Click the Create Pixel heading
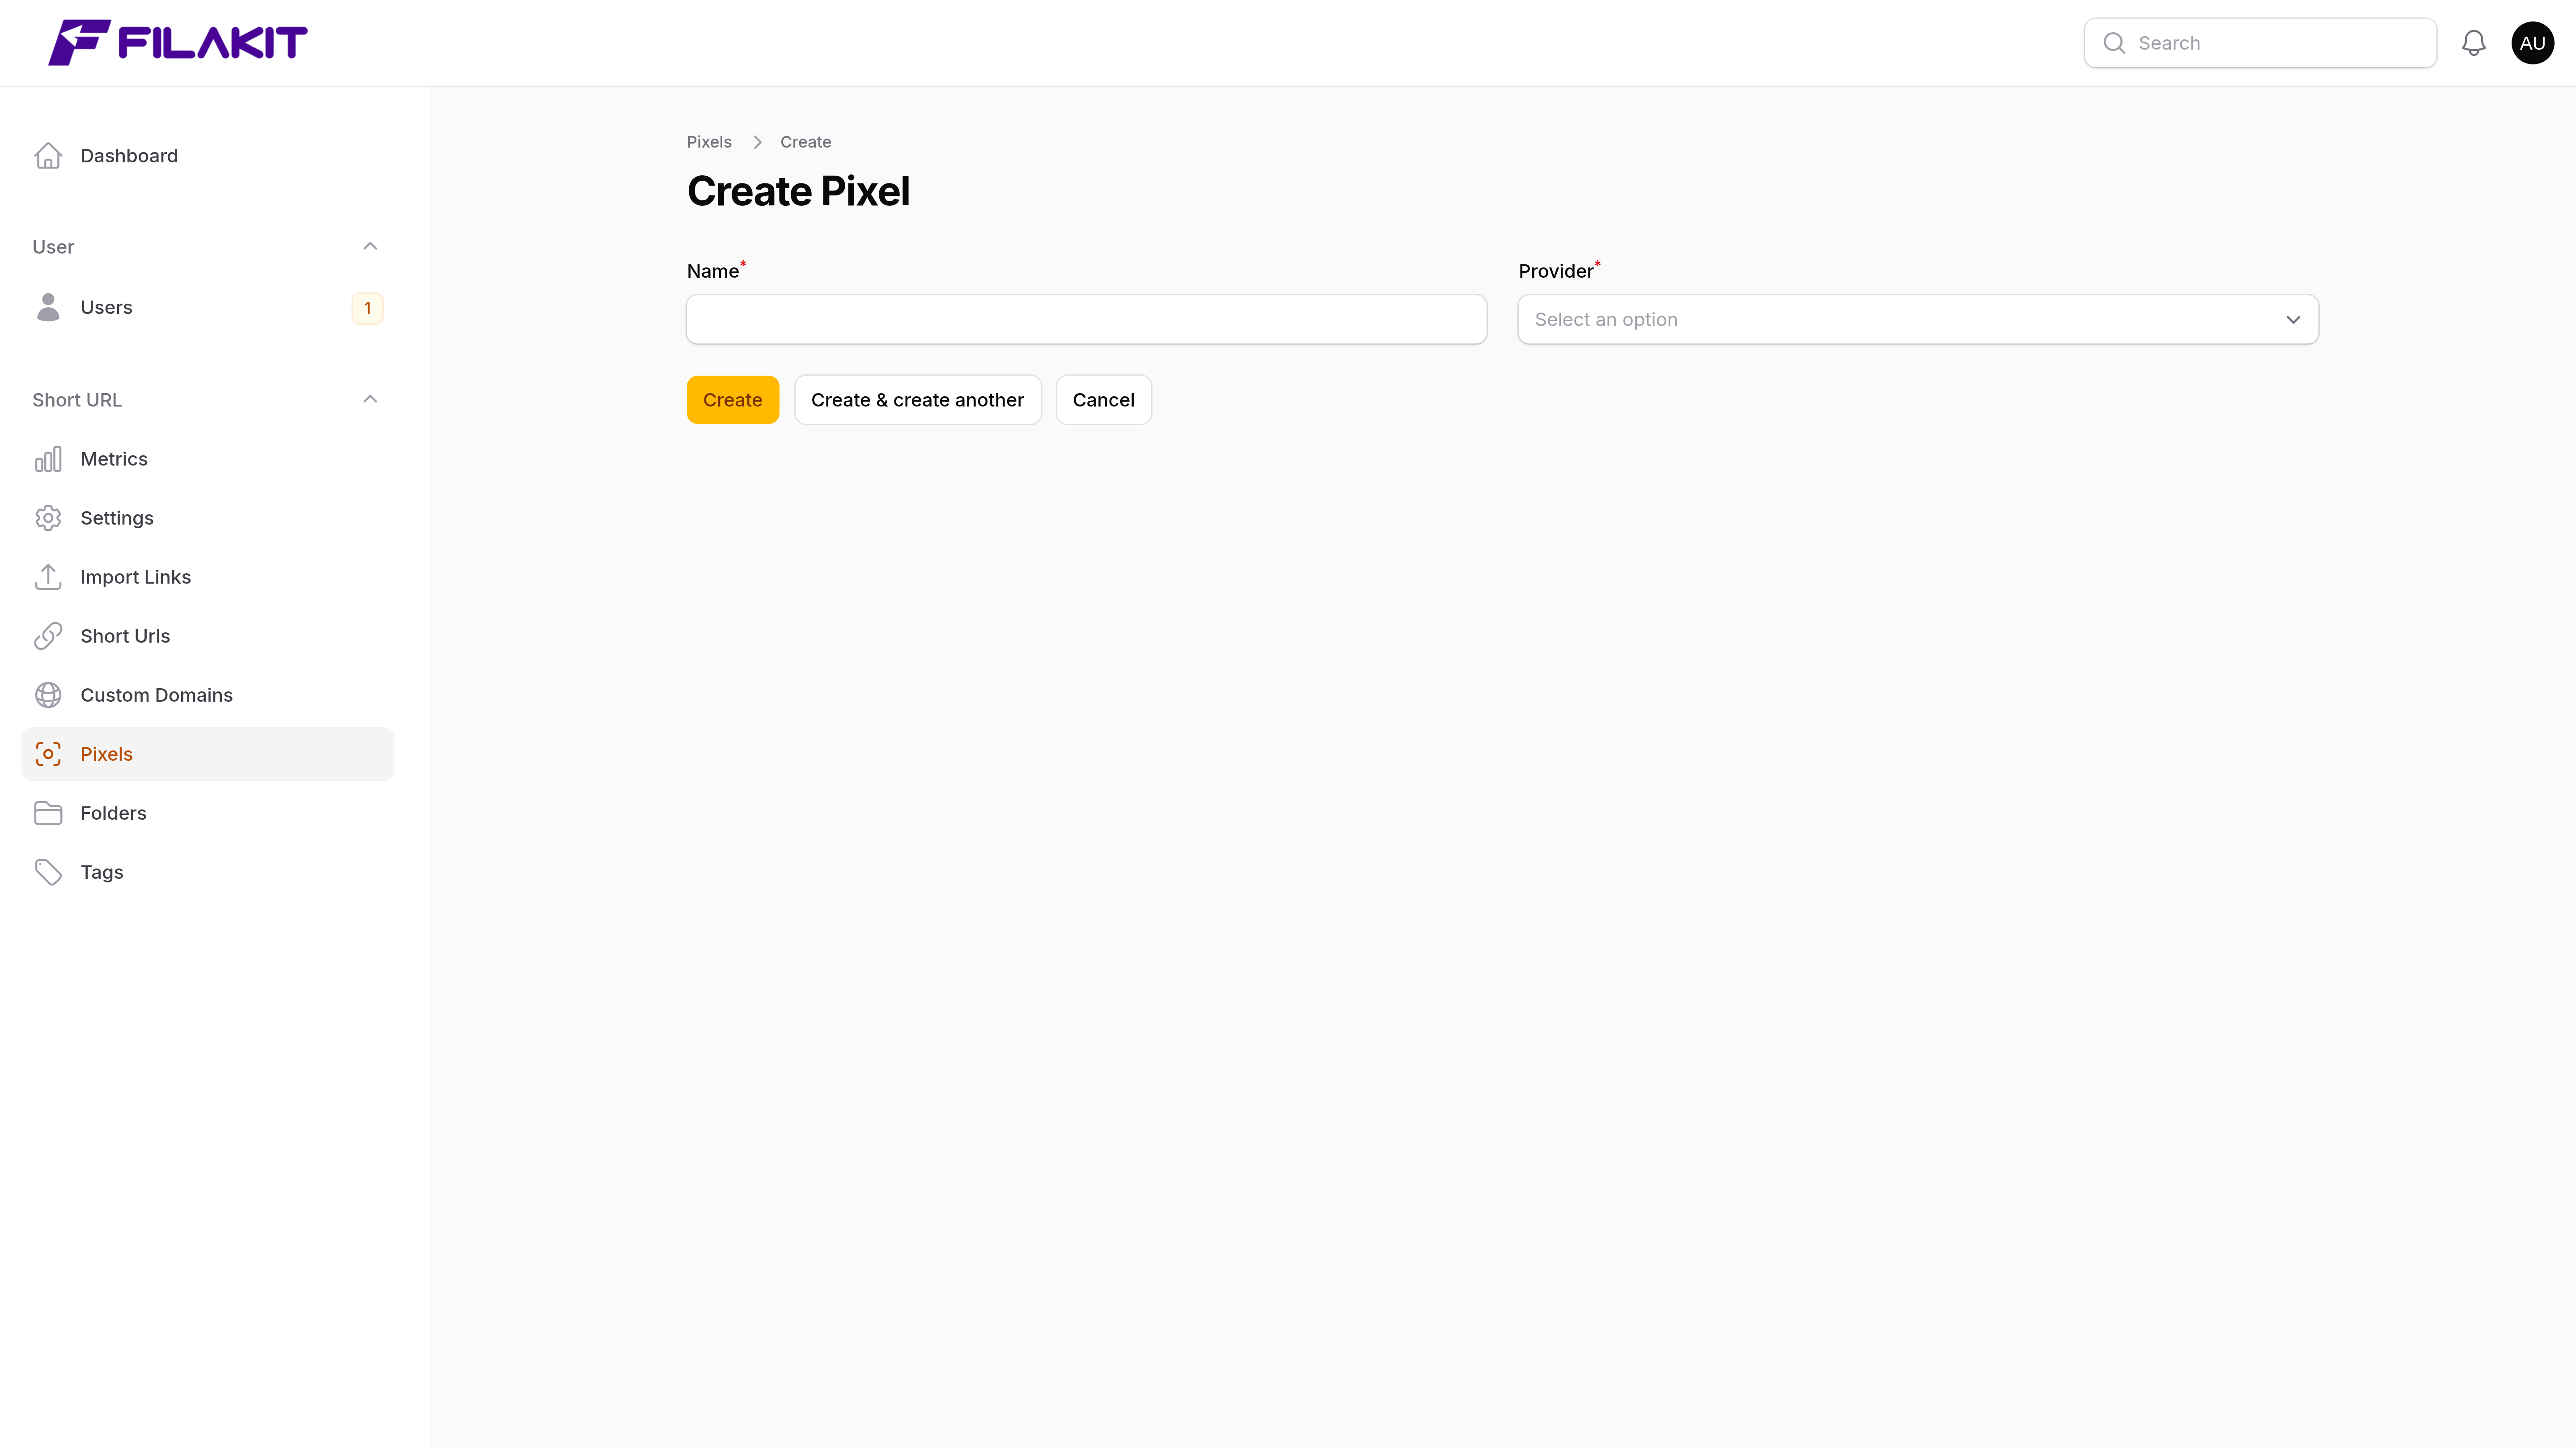 click(x=798, y=191)
